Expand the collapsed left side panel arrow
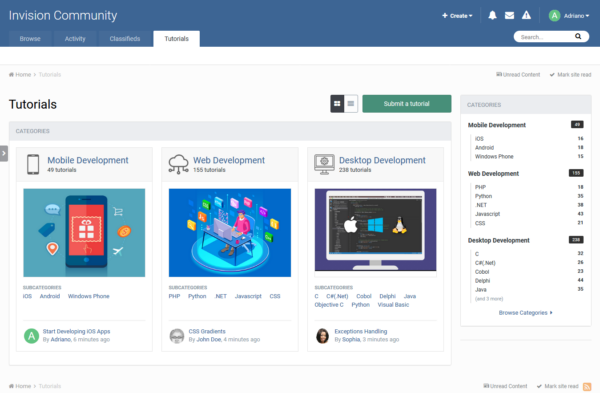 [x=4, y=153]
